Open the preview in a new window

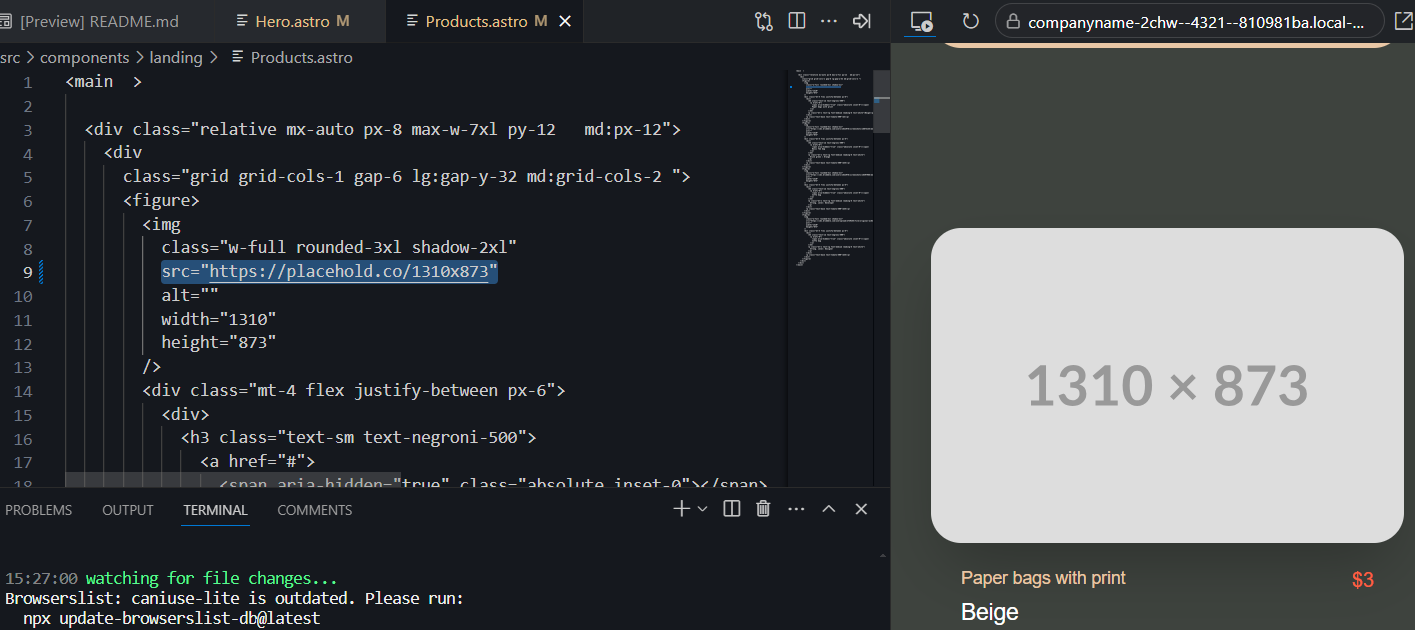(x=1402, y=21)
